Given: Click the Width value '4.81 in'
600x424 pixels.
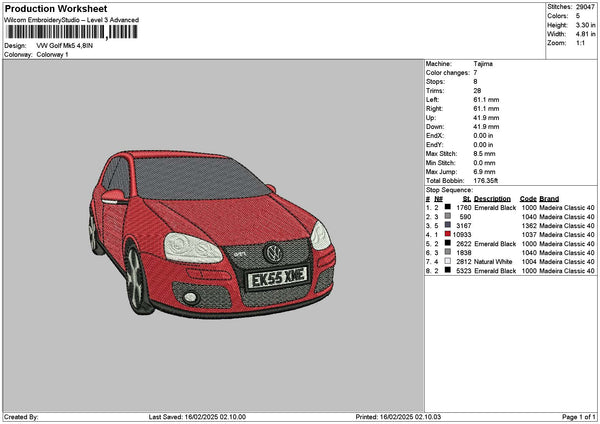Looking at the screenshot, I should pos(585,34).
